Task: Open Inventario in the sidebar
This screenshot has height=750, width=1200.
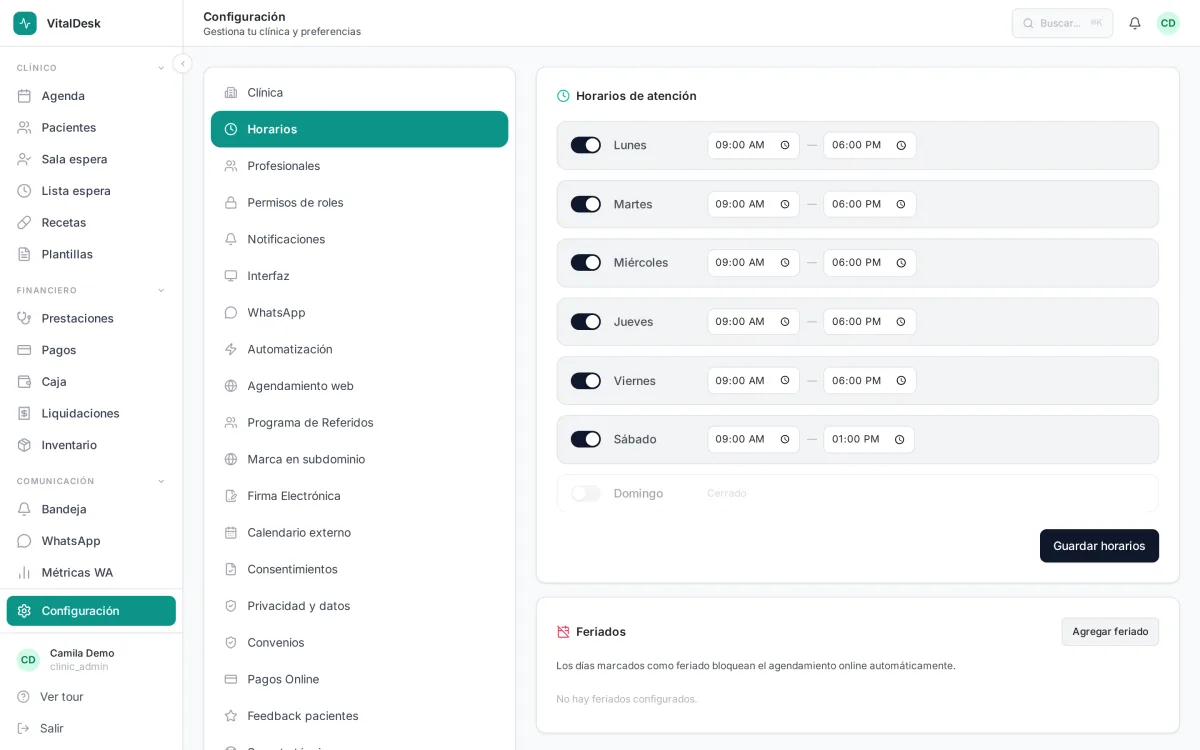Action: 91,445
